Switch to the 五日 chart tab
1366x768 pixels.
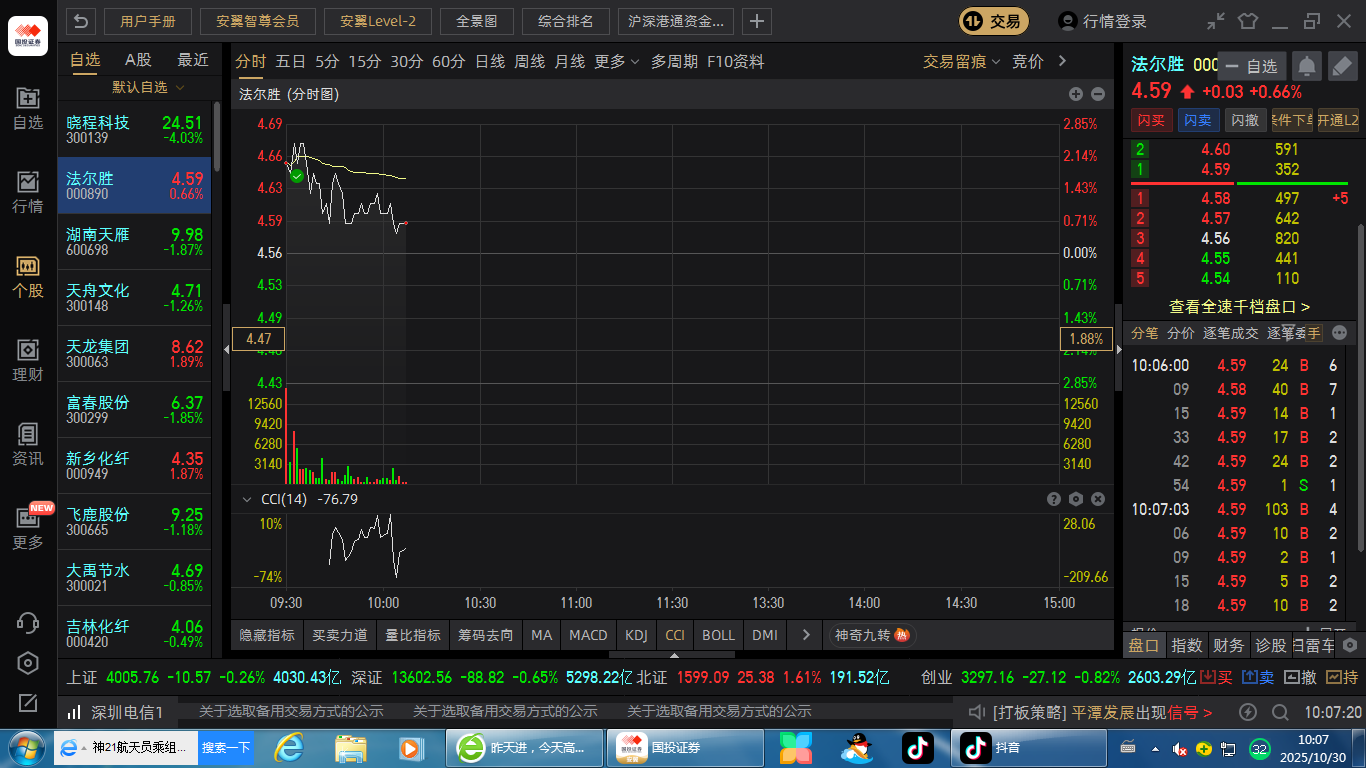tap(291, 61)
